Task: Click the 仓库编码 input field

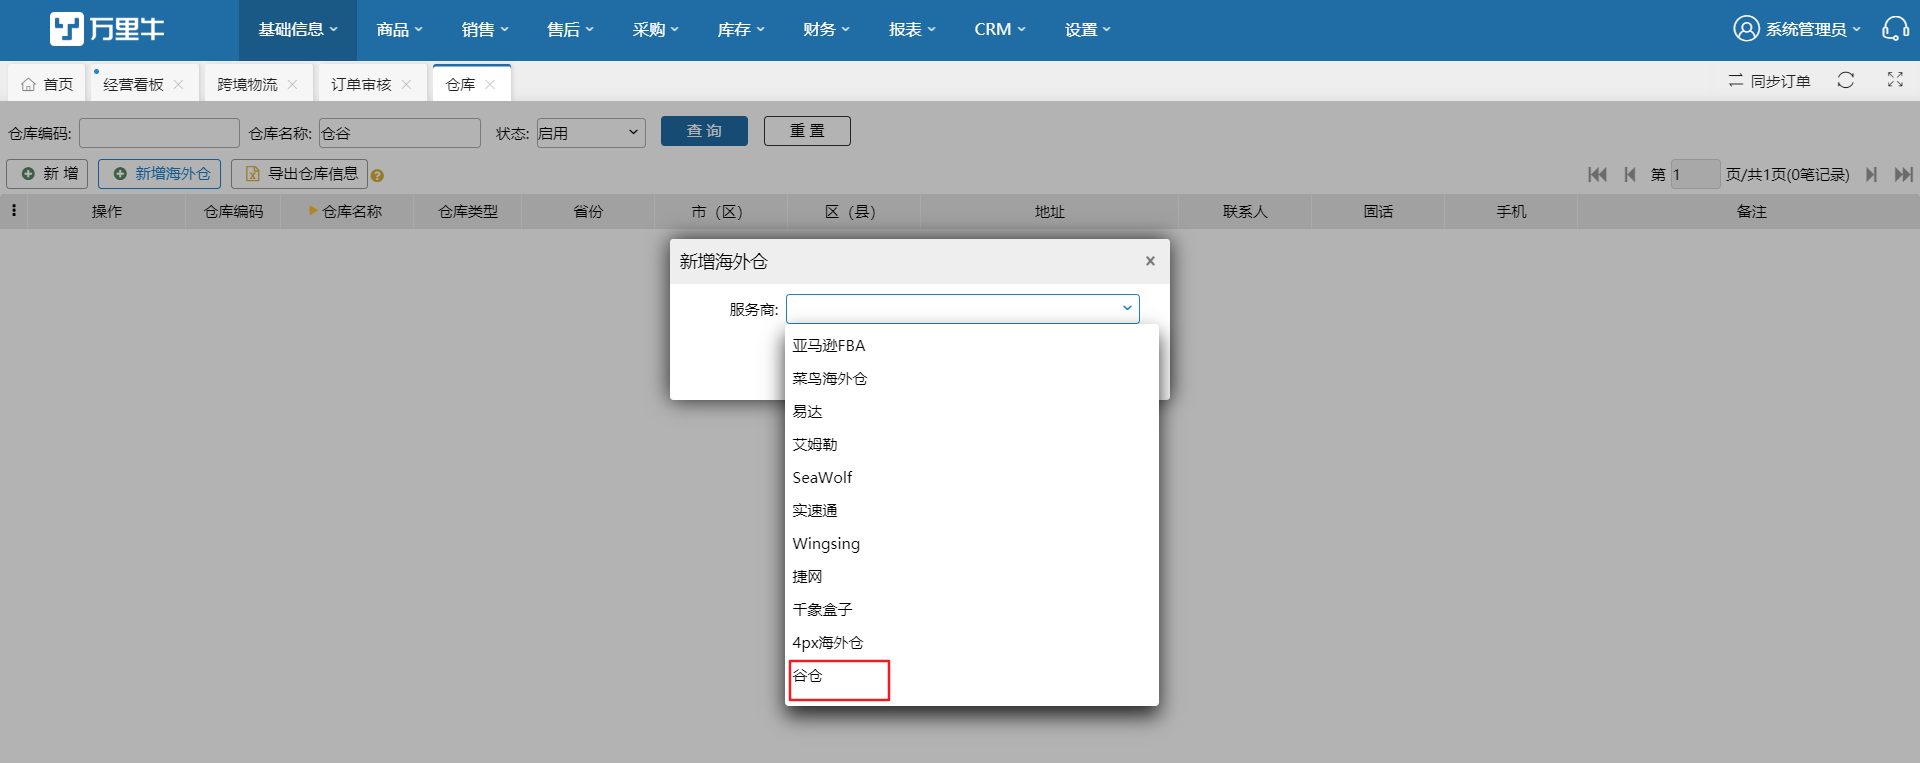Action: click(159, 133)
